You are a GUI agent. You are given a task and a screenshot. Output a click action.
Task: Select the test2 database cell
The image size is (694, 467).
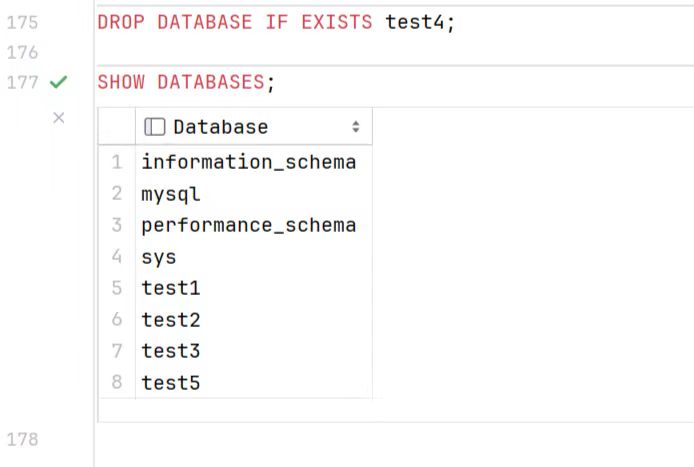coord(254,320)
